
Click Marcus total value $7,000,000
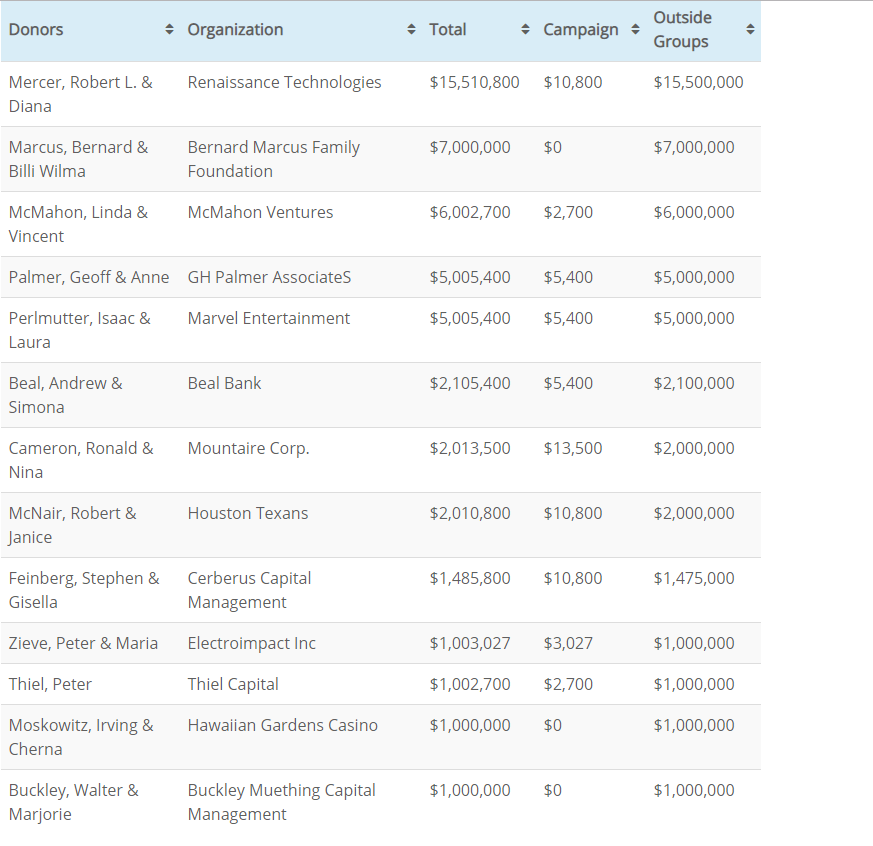[x=470, y=147]
